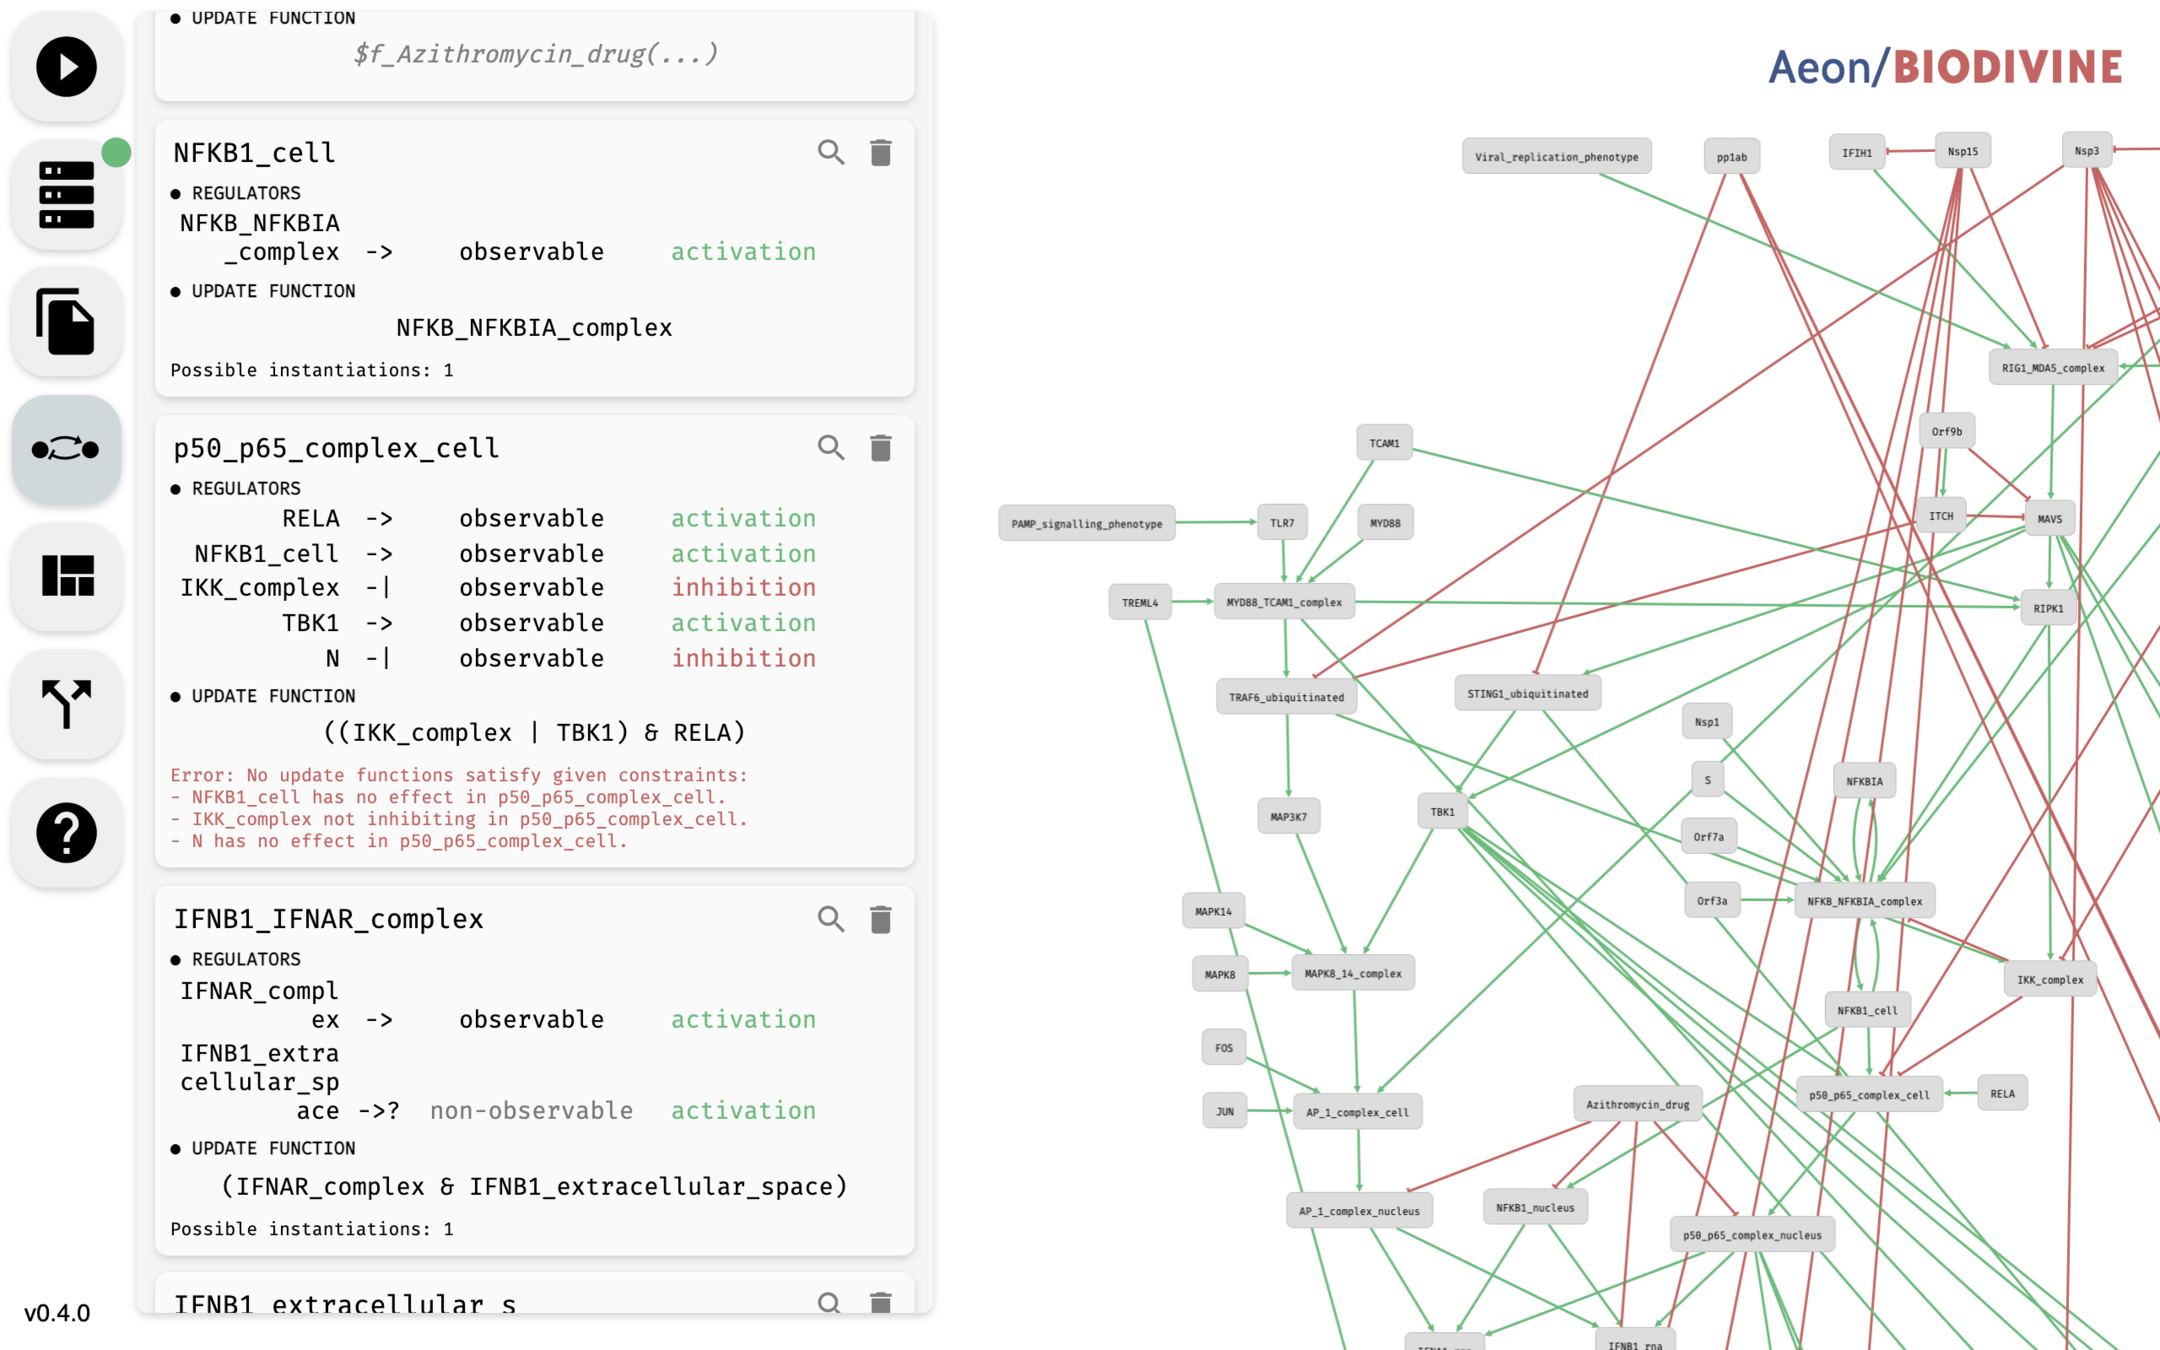This screenshot has height=1350, width=2160.
Task: Change NFKB_NFKBIA_complex activation monotonicity
Action: click(x=743, y=252)
